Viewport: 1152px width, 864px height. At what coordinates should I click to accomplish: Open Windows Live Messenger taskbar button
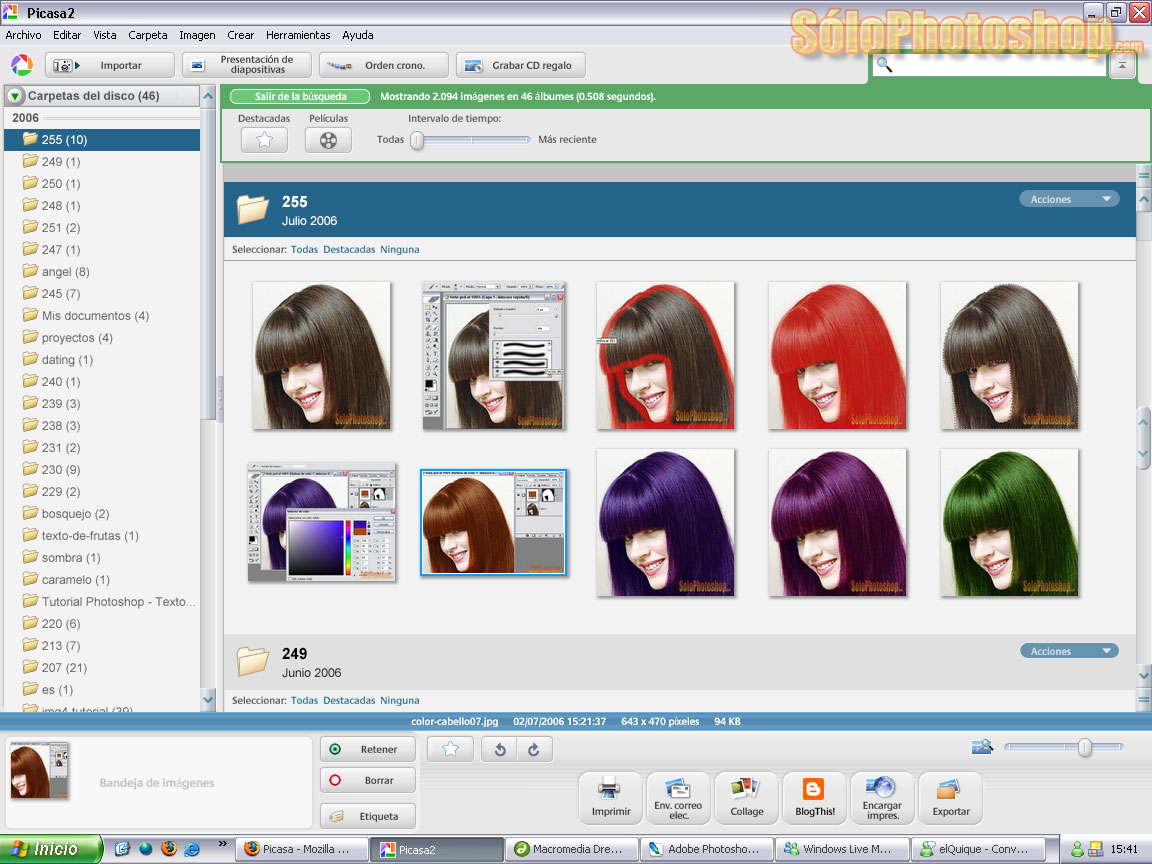pyautogui.click(x=843, y=849)
